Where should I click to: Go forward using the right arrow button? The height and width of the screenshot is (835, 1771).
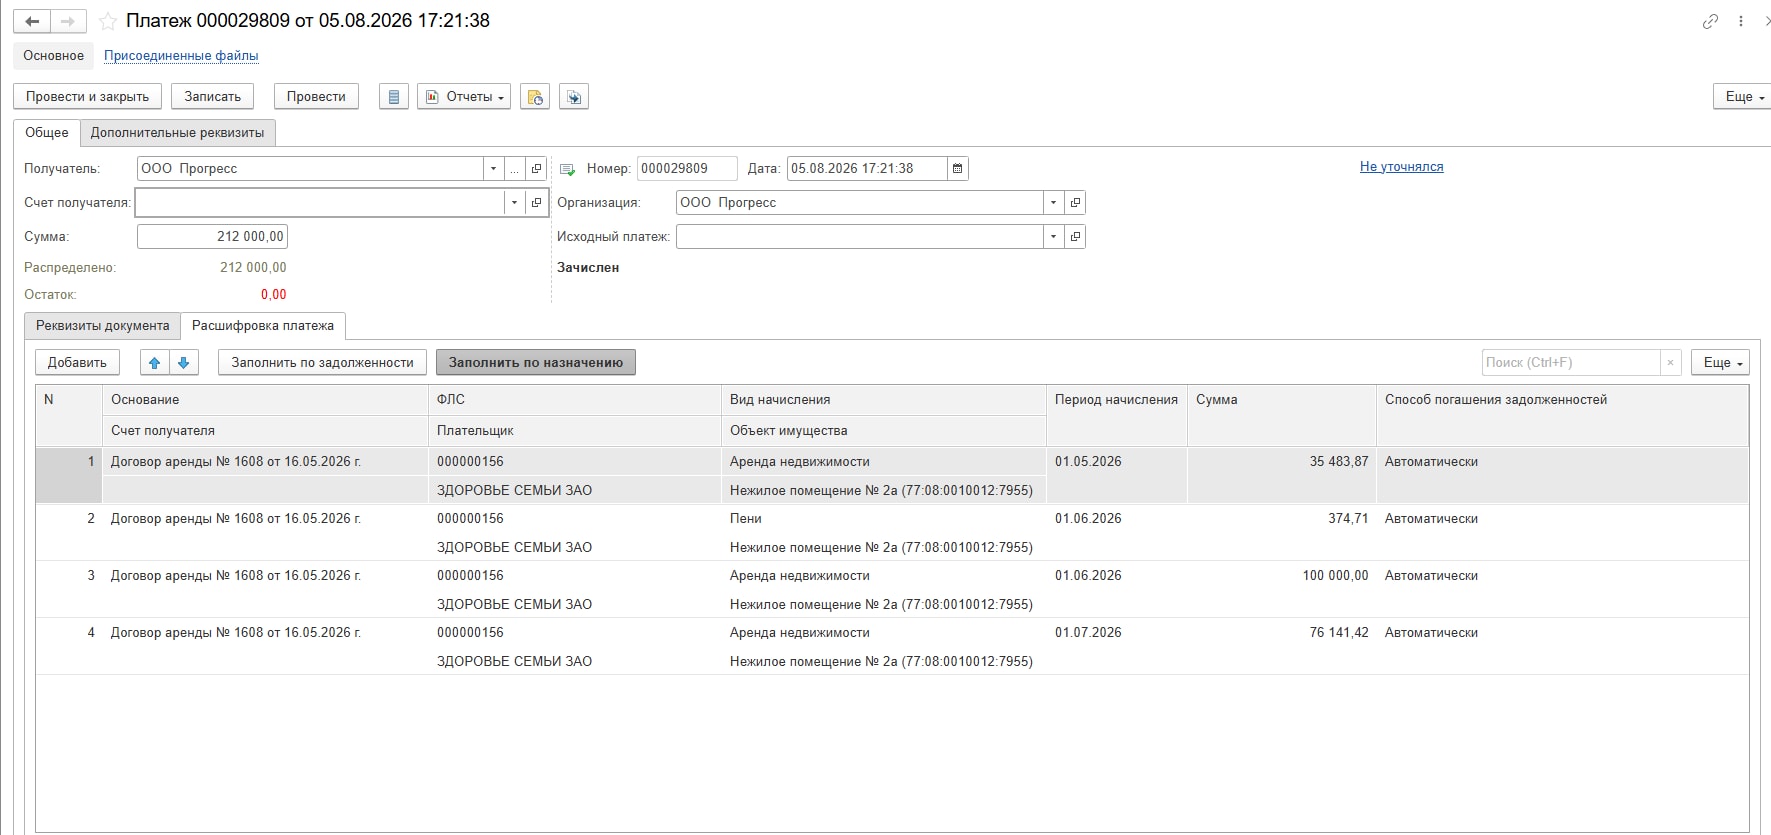68,21
